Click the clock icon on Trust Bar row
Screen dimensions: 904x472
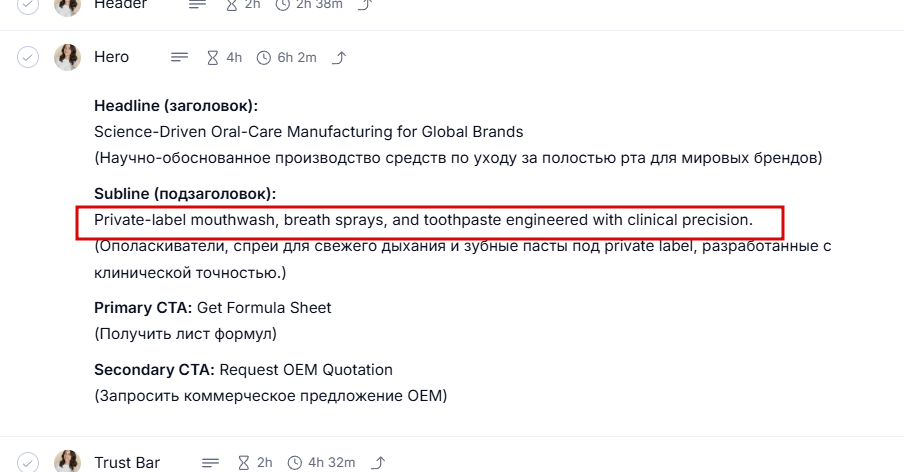[295, 463]
